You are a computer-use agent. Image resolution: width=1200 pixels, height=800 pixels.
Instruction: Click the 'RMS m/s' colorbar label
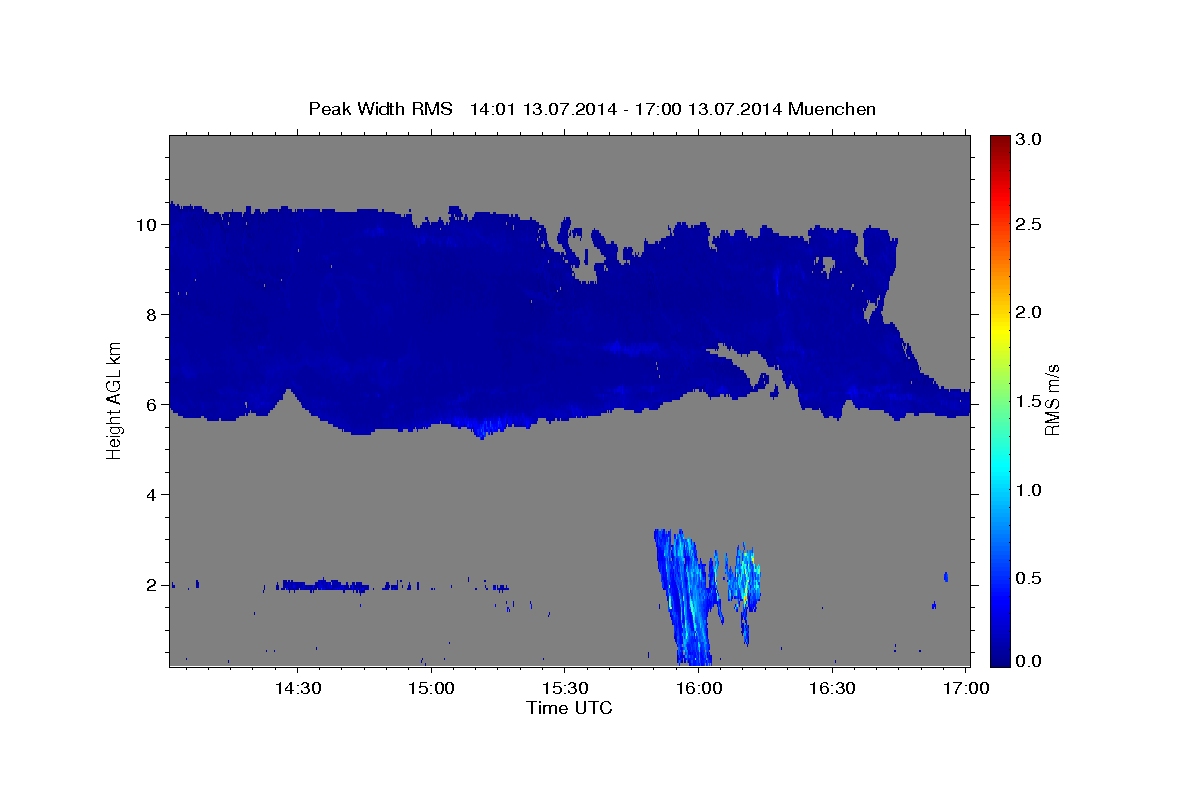click(1052, 401)
